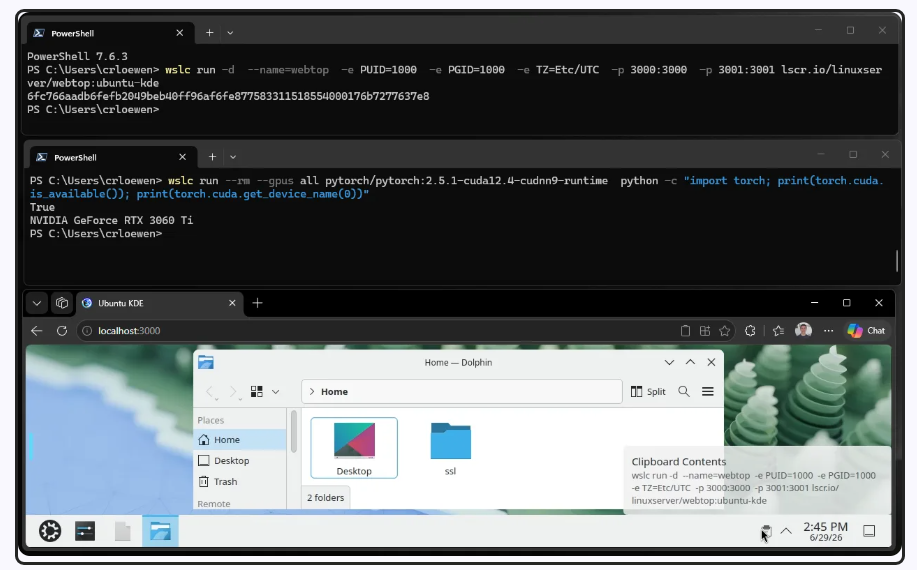The image size is (917, 570).
Task: Open Dolphin's search icon
Action: point(684,392)
